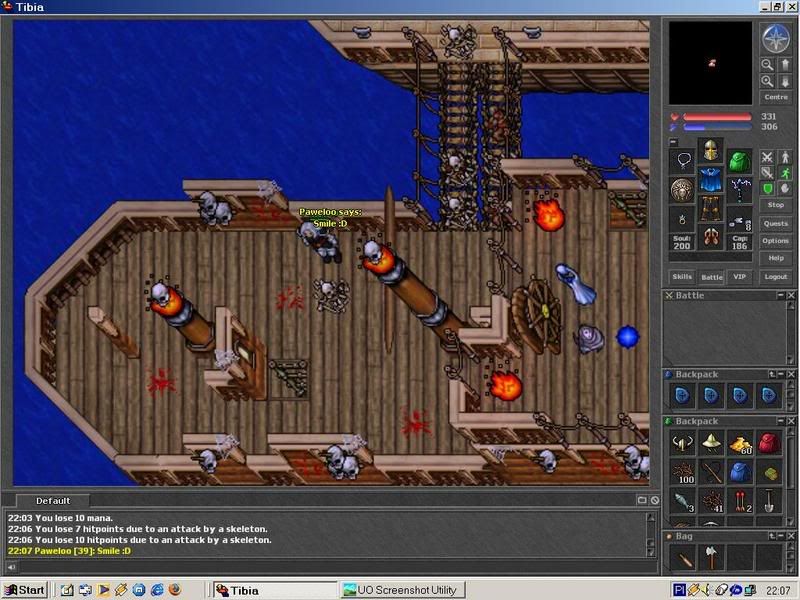This screenshot has width=800, height=600.
Task: Close the Bag panel
Action: (791, 536)
